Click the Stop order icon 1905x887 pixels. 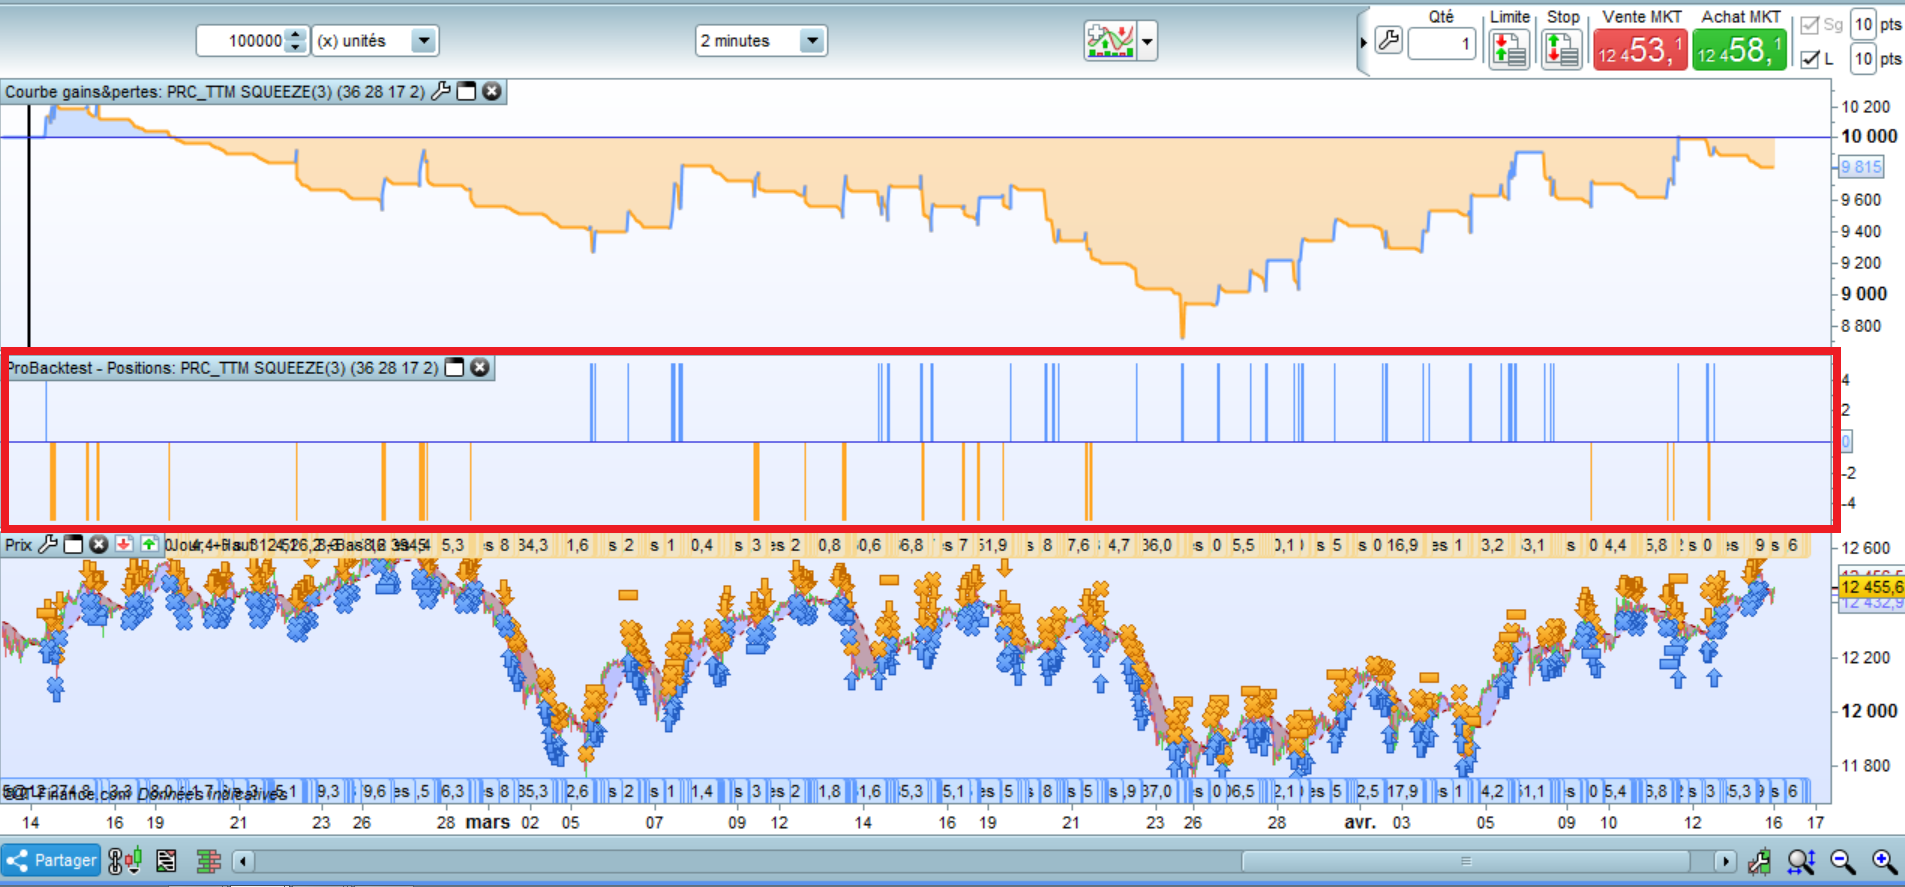point(1562,48)
